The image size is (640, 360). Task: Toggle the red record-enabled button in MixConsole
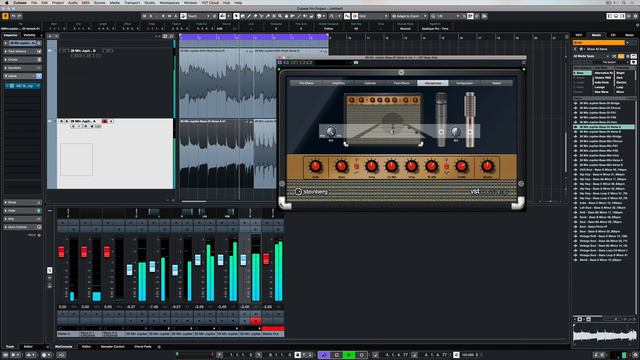256,321
